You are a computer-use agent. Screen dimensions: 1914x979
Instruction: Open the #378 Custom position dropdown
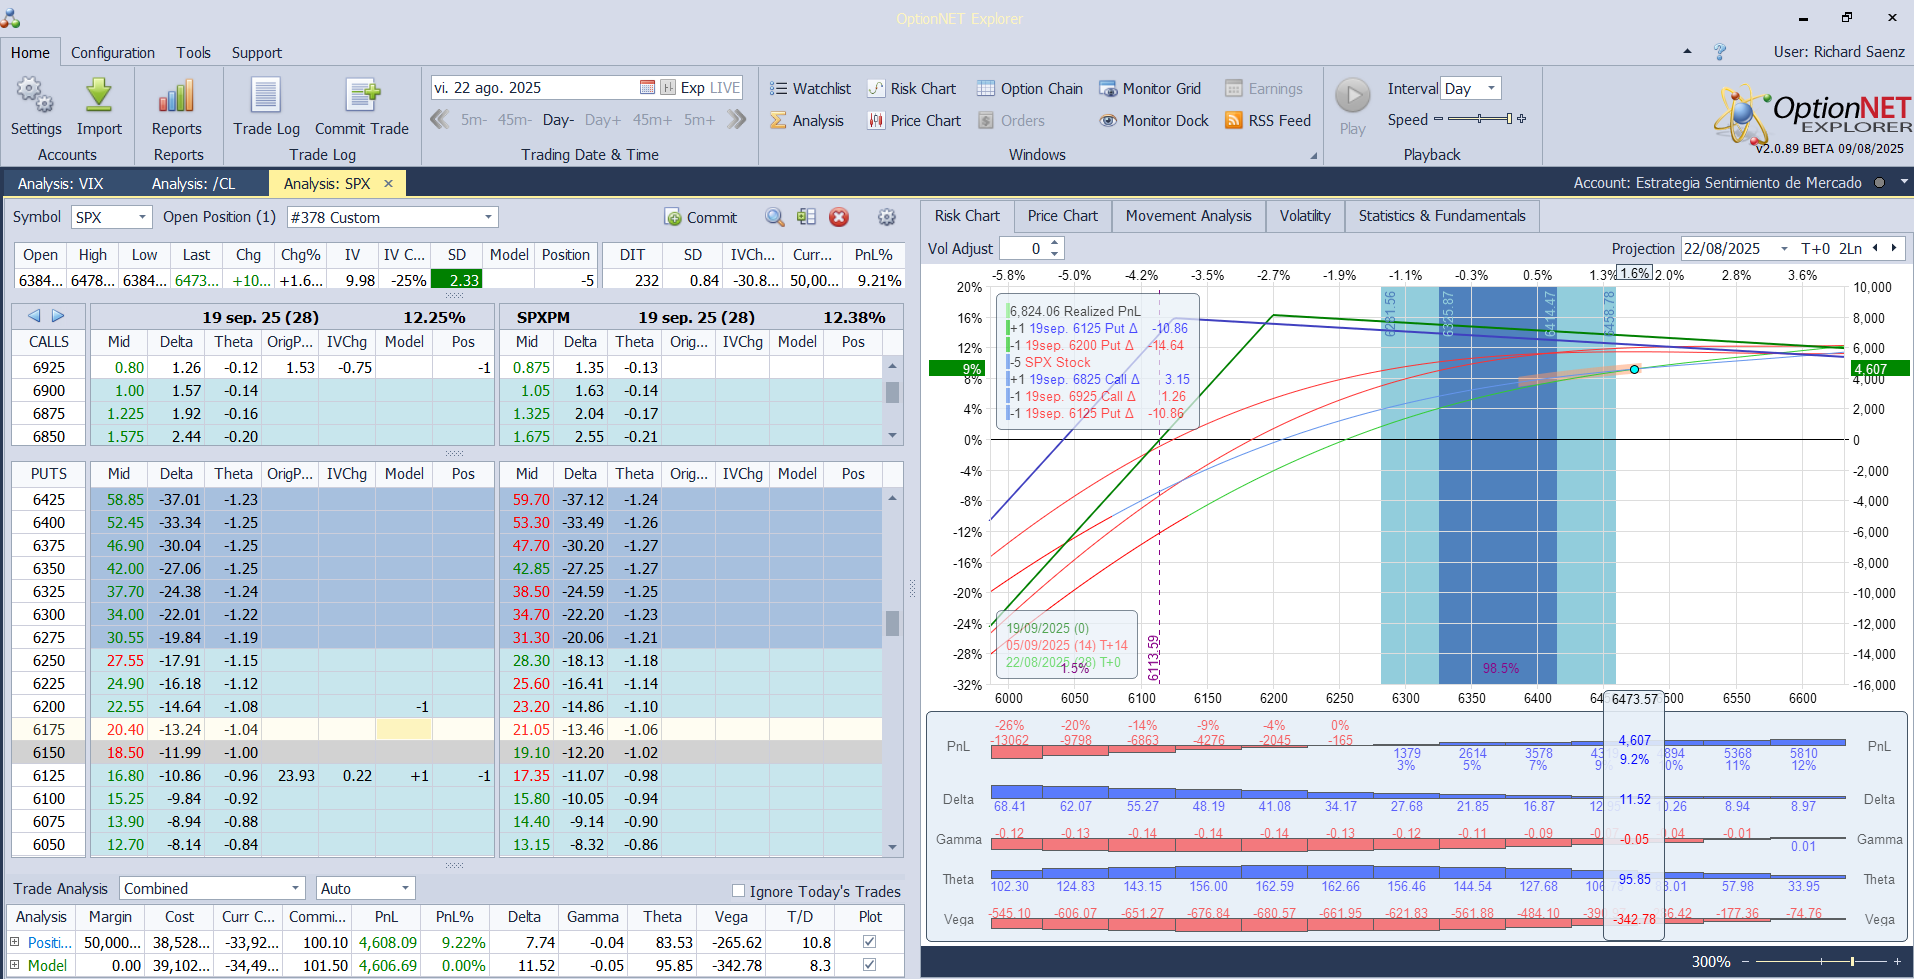click(x=488, y=217)
